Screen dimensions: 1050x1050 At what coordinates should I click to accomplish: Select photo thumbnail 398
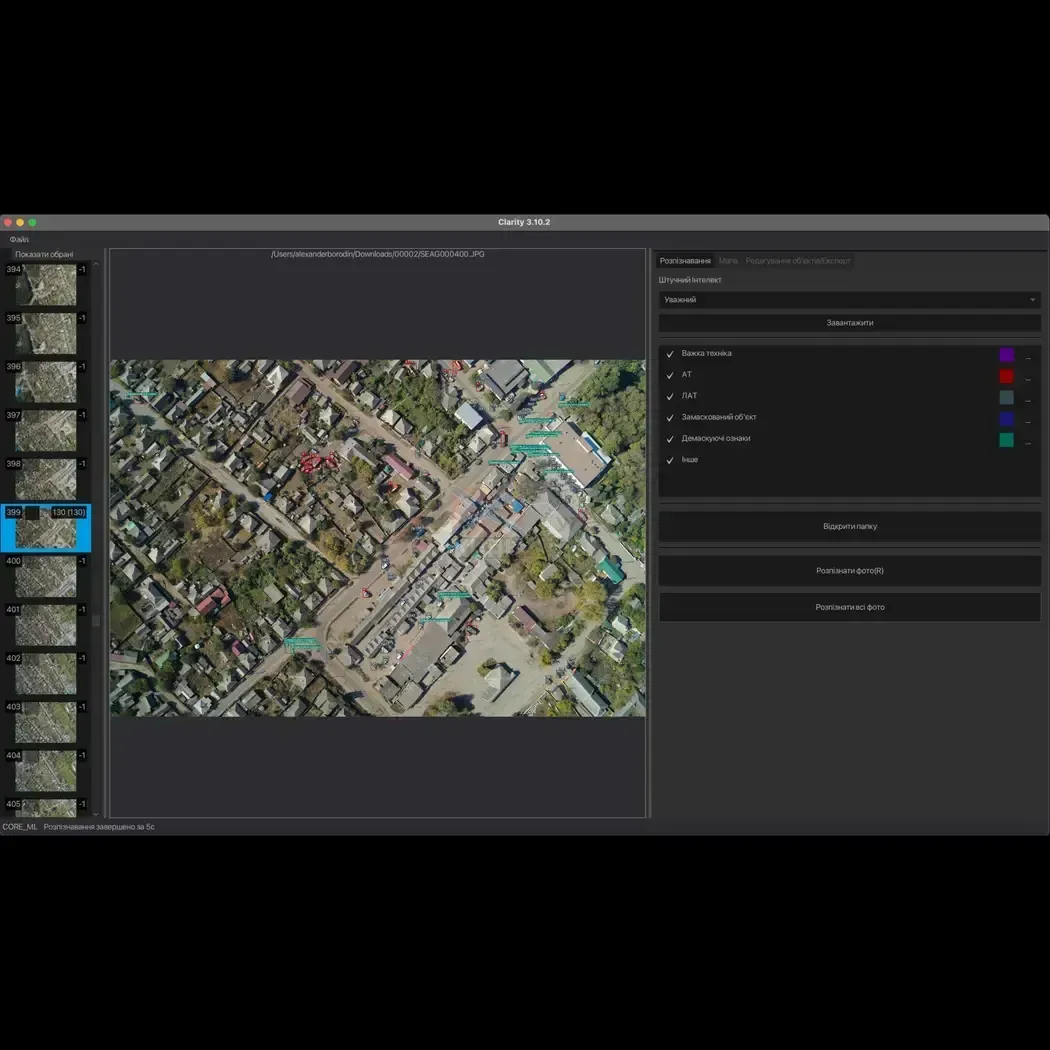point(46,479)
